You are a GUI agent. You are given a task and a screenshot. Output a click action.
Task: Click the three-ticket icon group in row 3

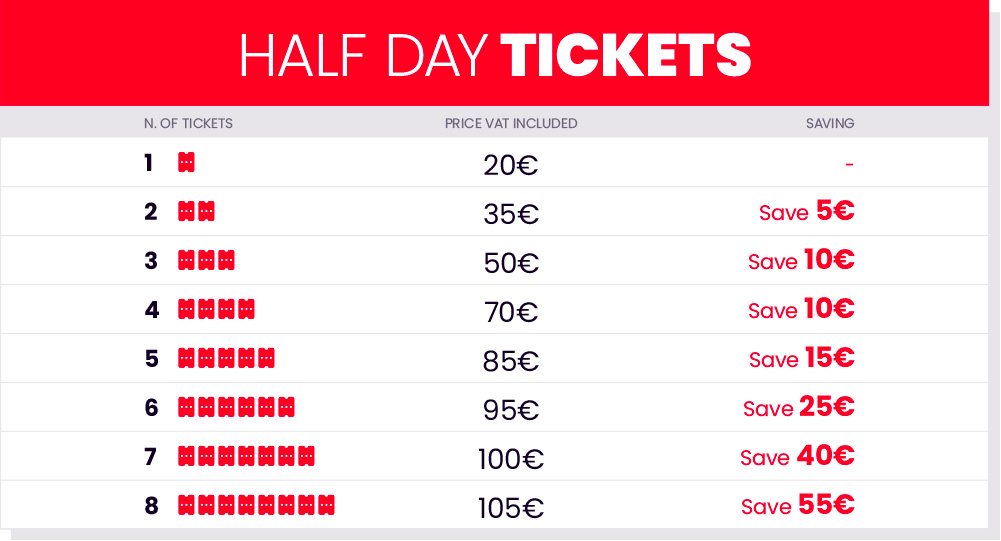(206, 261)
